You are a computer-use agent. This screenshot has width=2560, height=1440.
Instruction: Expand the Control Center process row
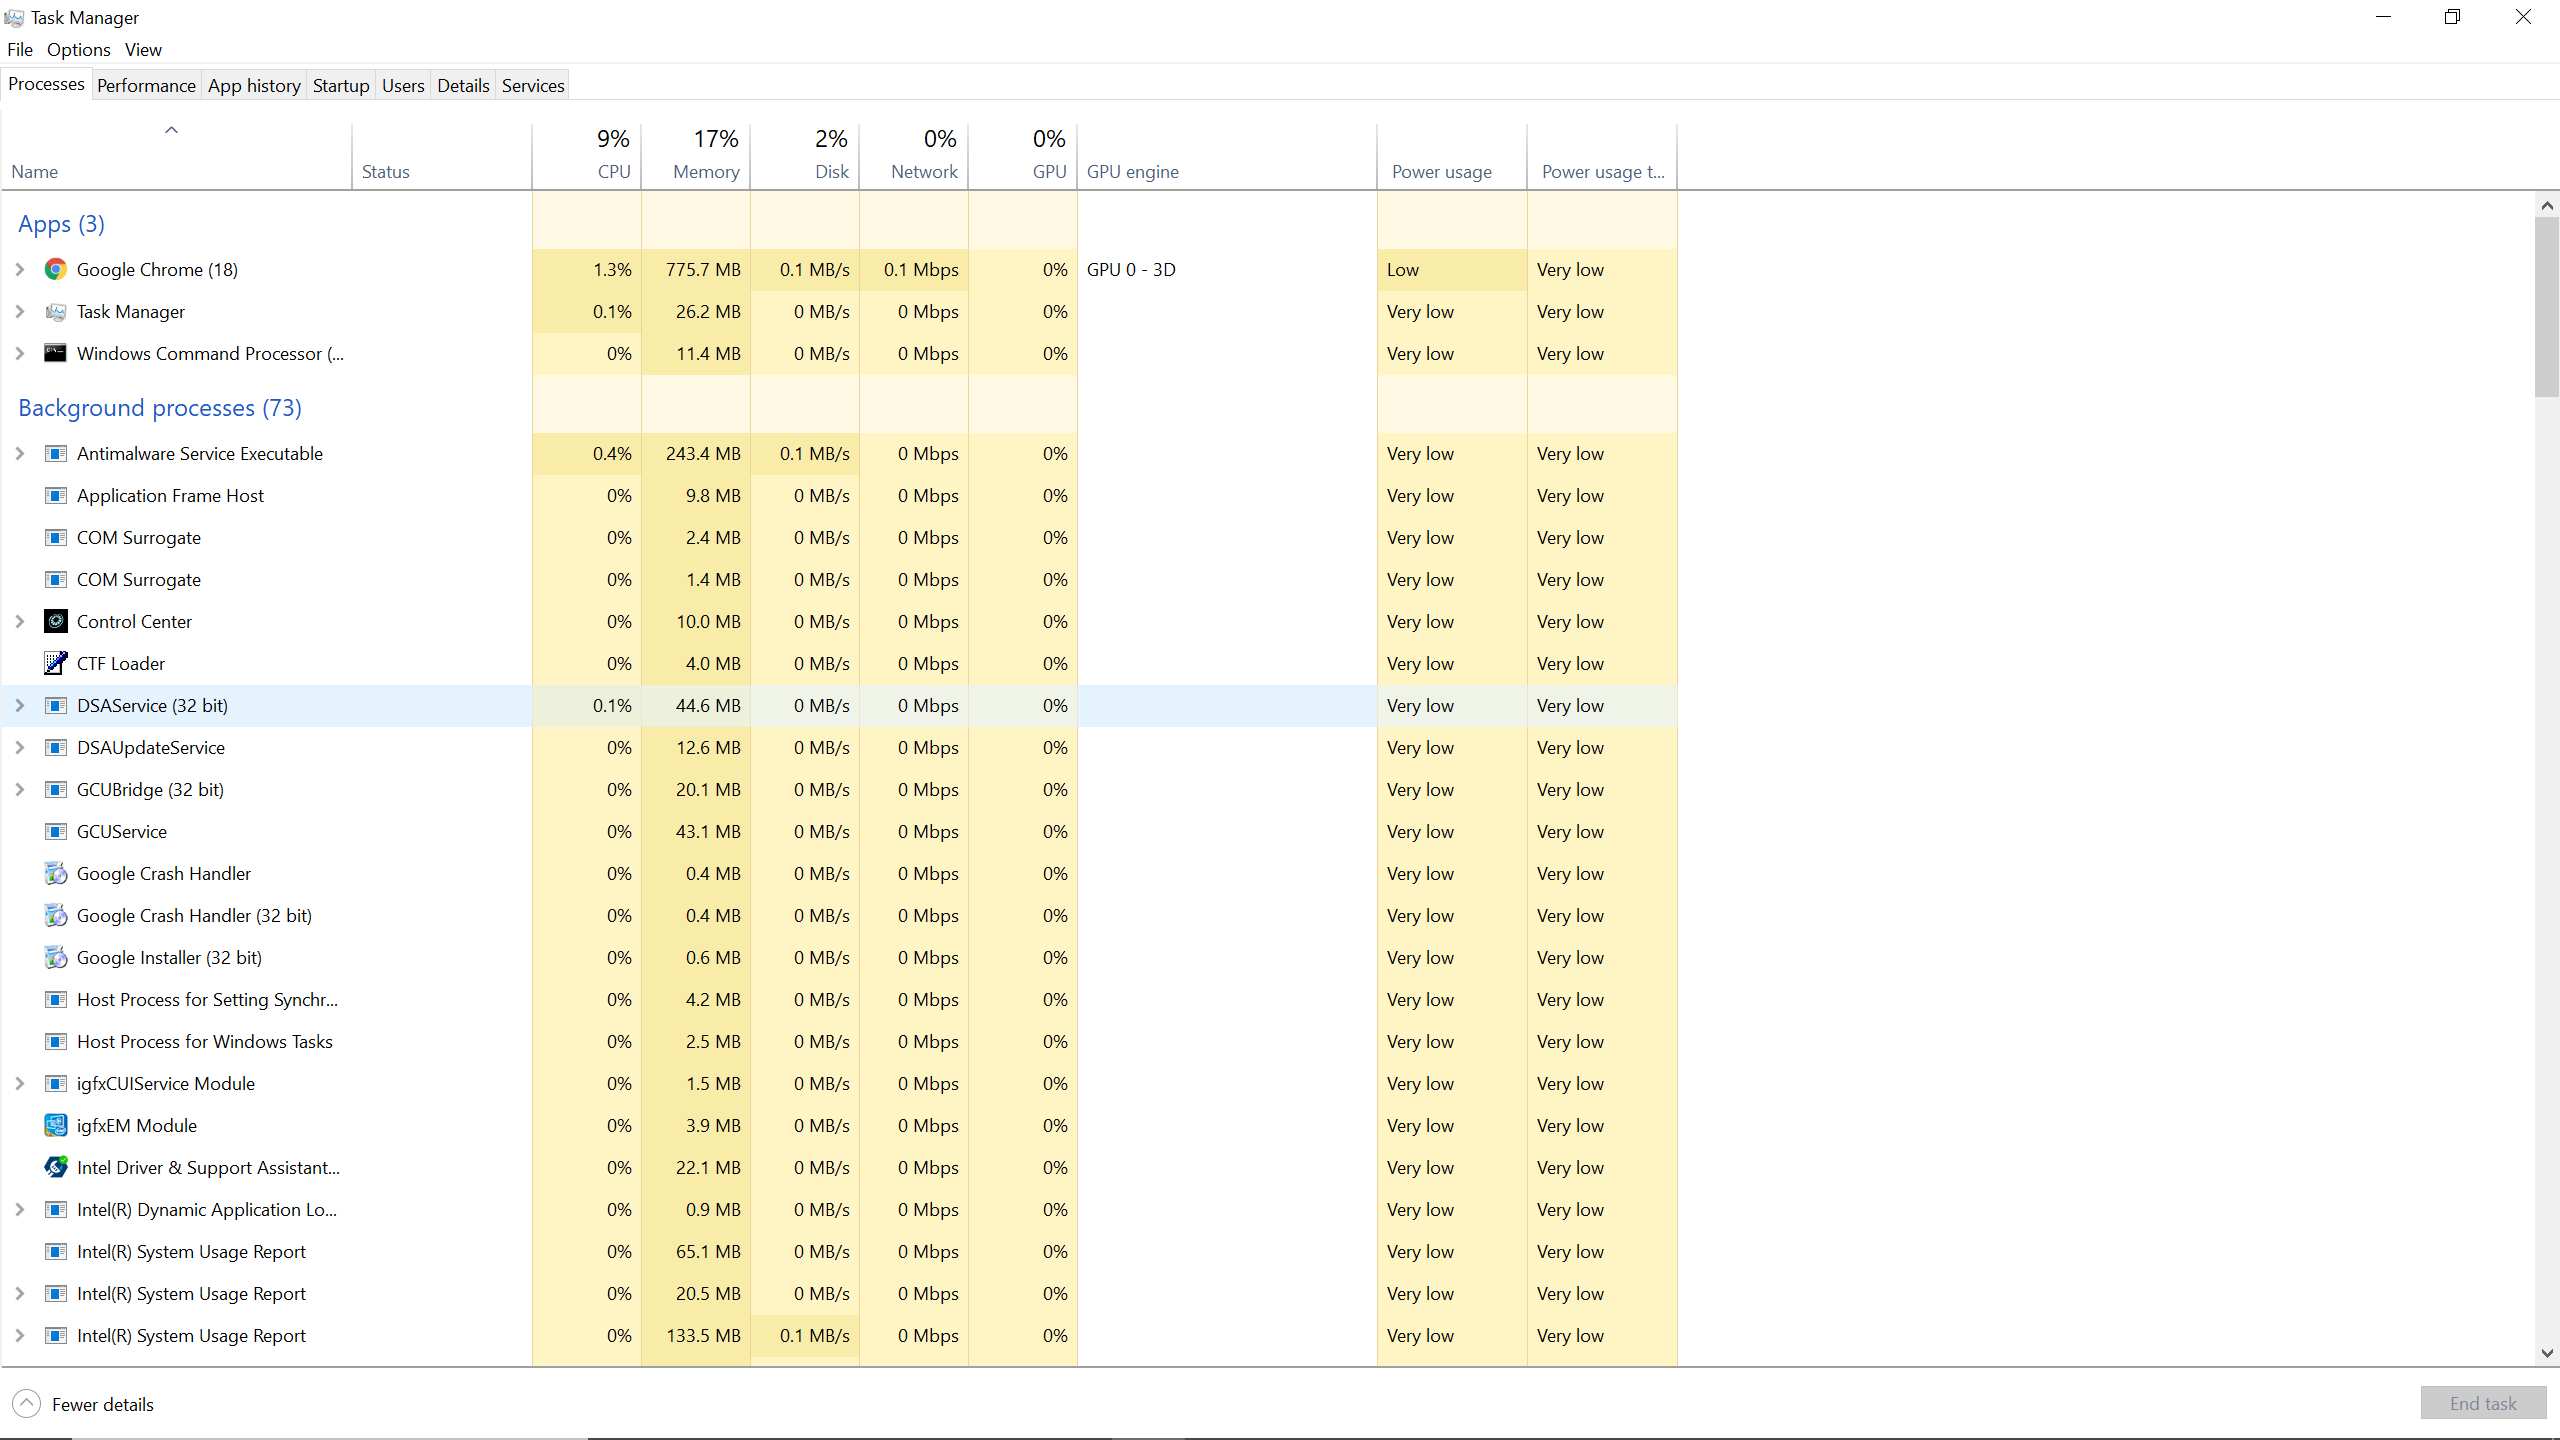click(19, 621)
